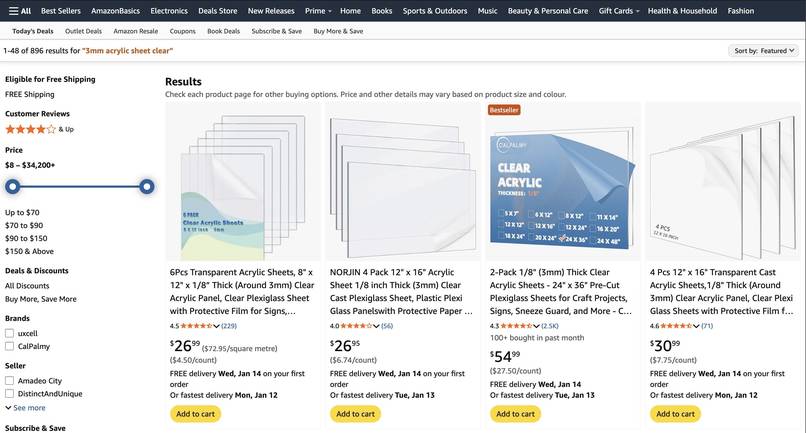This screenshot has height=433, width=806.
Task: Expand the Prime menu dropdown
Action: coord(318,11)
